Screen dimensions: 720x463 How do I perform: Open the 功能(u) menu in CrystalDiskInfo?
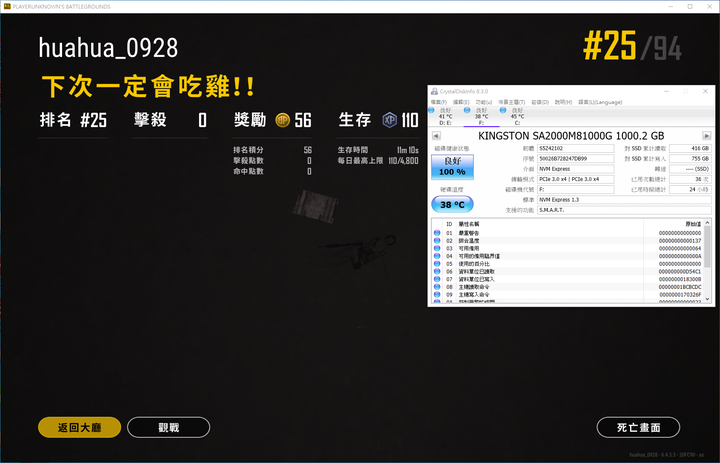tap(484, 102)
